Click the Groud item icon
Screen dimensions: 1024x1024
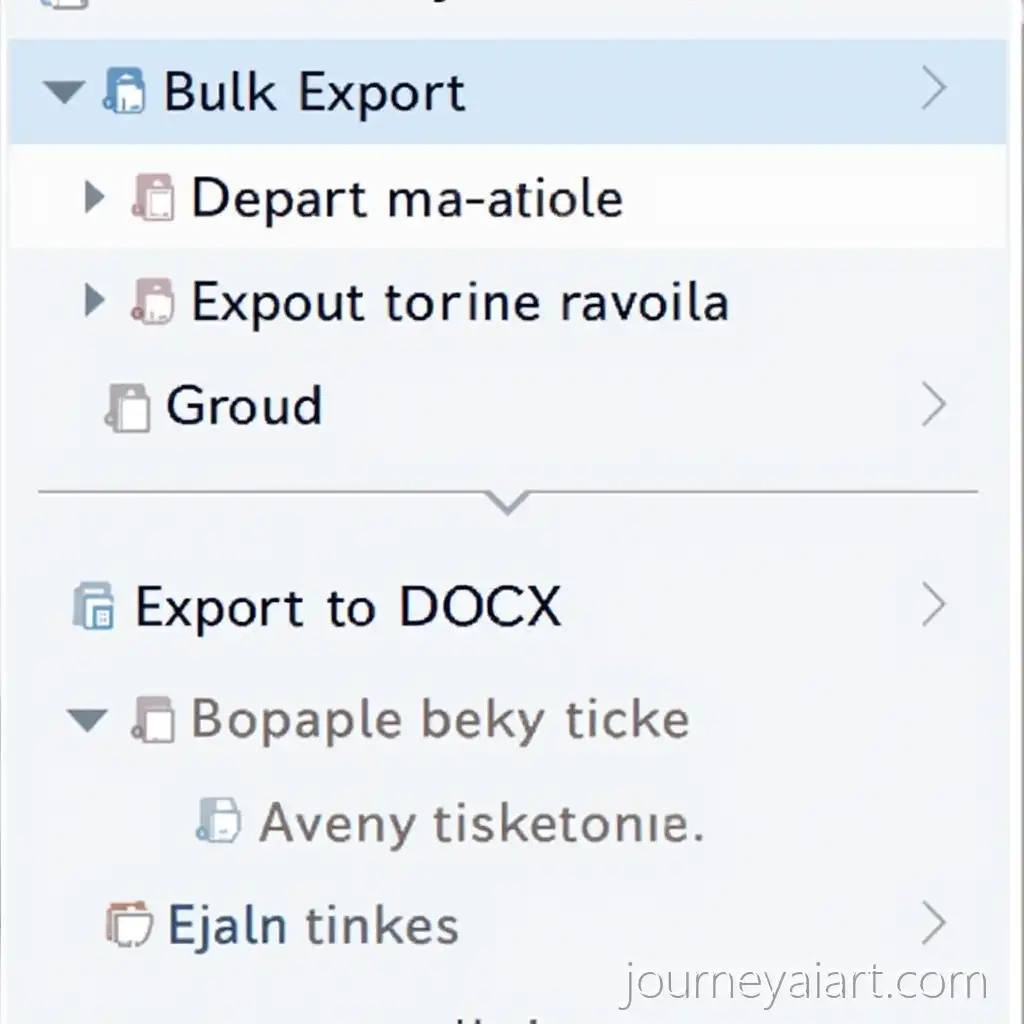(127, 407)
